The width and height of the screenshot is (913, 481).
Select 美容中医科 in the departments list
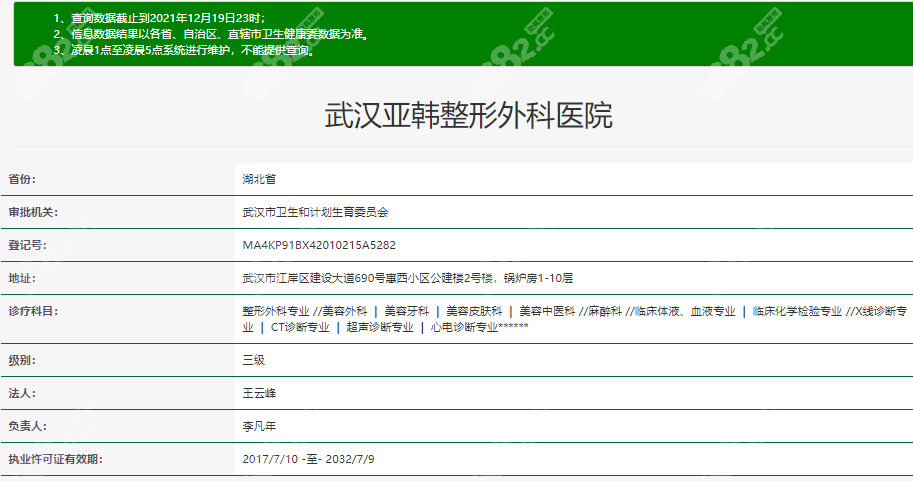(x=547, y=312)
